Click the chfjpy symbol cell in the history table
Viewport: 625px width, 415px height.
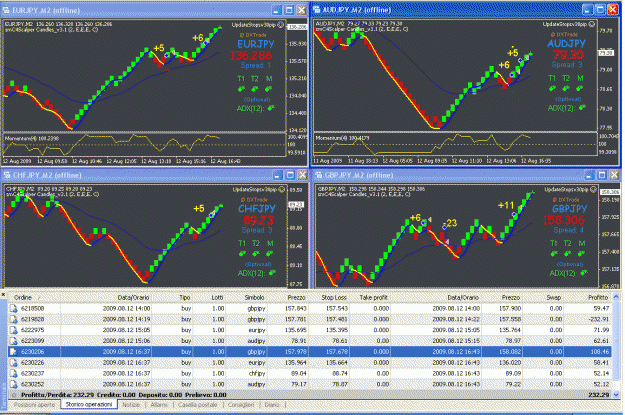point(256,373)
